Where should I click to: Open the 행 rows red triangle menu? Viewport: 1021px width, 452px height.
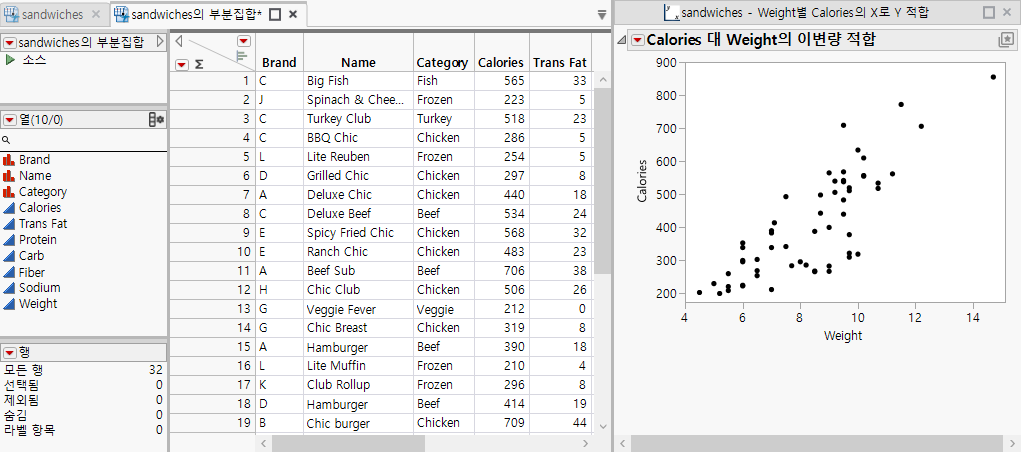pos(10,352)
